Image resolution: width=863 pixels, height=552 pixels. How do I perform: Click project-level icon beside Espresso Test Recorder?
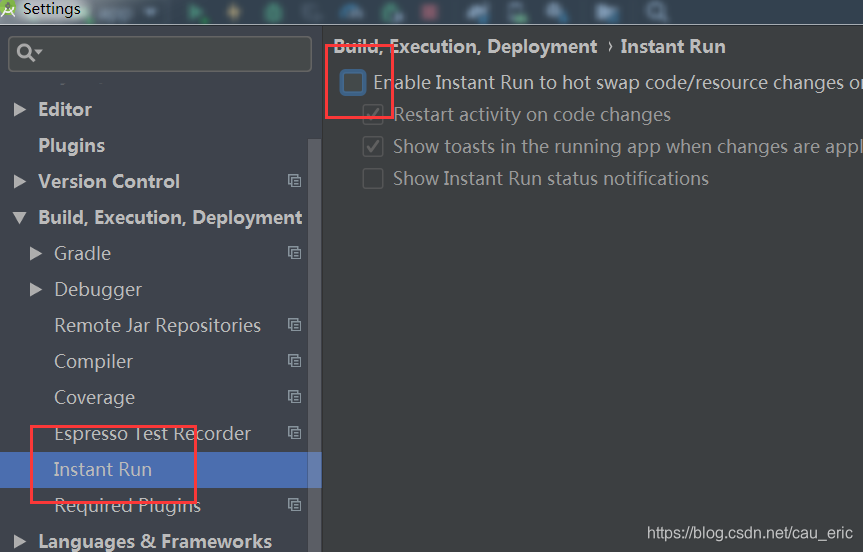point(294,433)
